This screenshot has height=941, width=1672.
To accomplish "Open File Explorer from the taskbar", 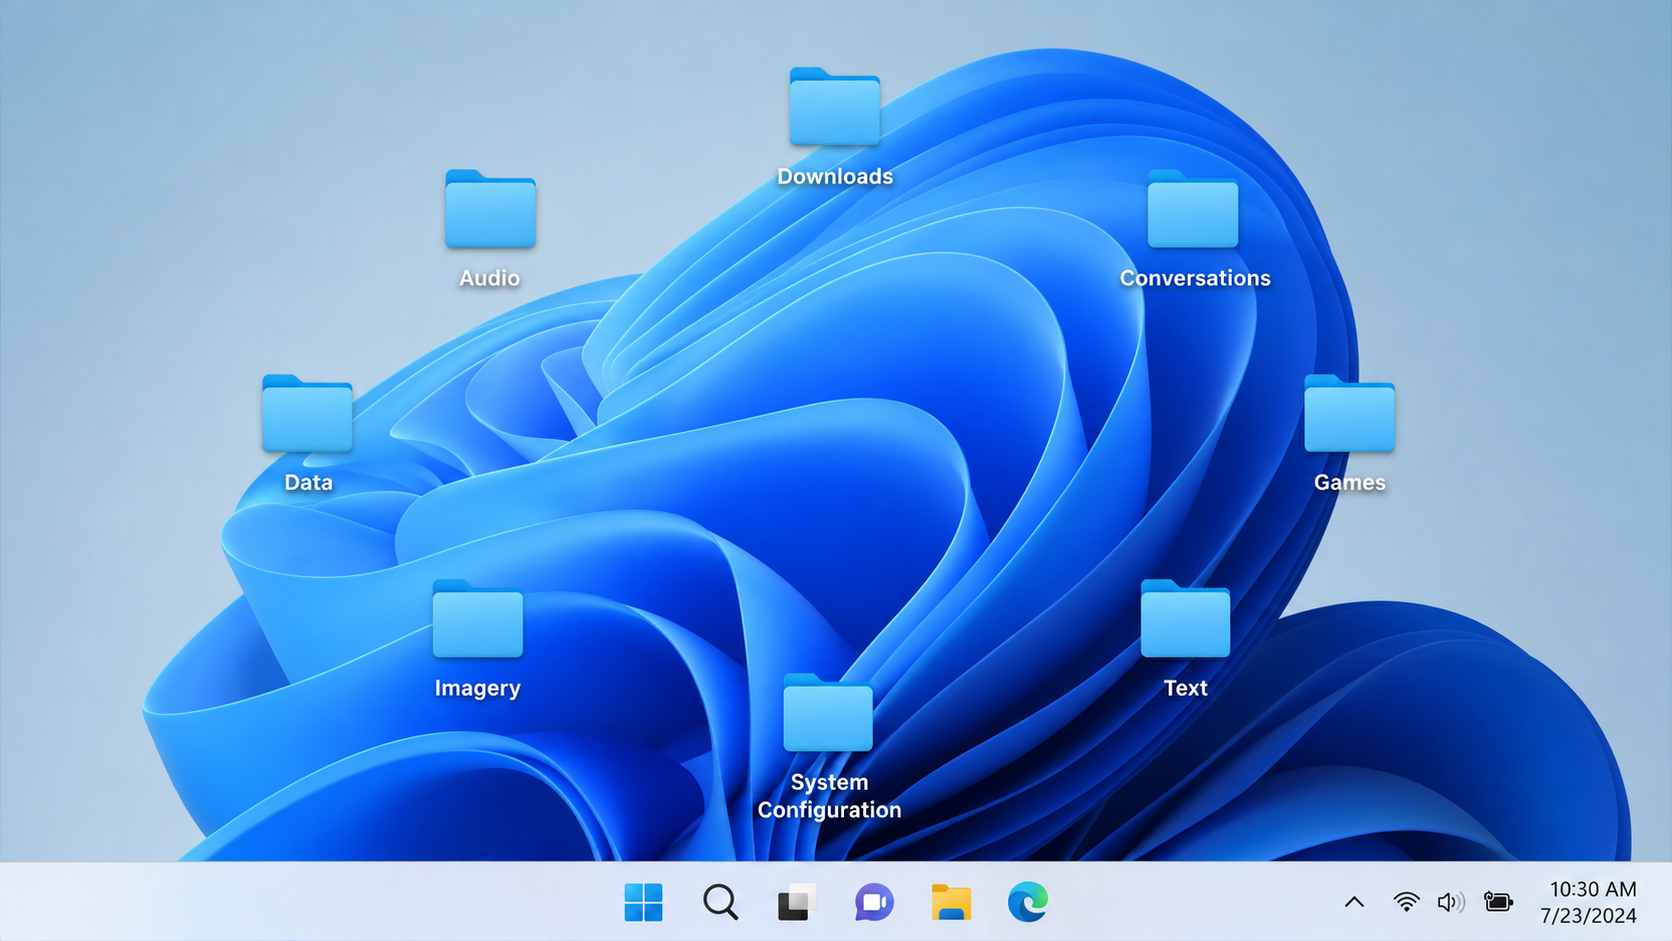I will click(x=951, y=902).
